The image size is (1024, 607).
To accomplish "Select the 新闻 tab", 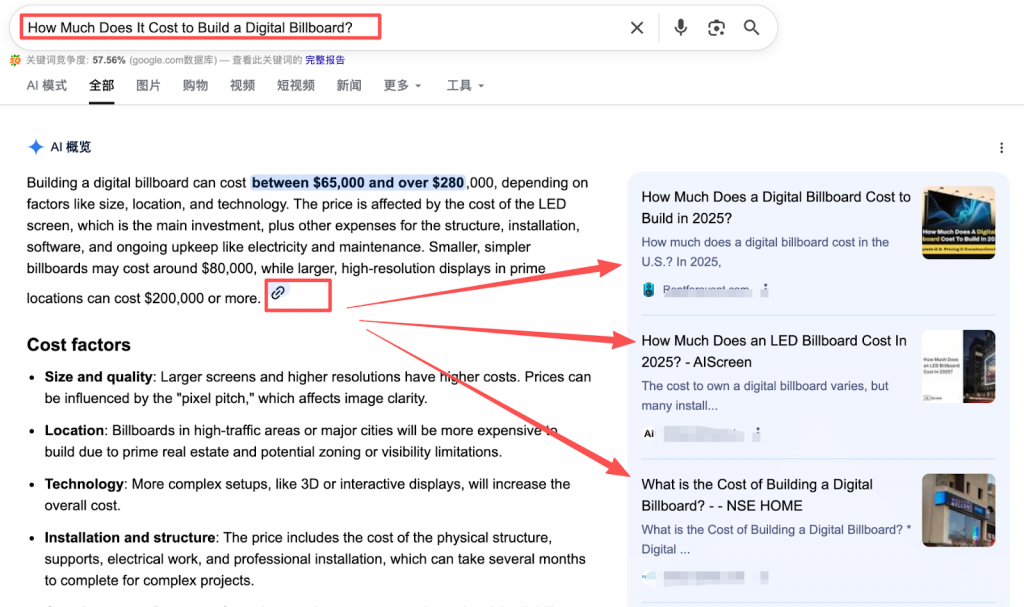I will pos(349,86).
